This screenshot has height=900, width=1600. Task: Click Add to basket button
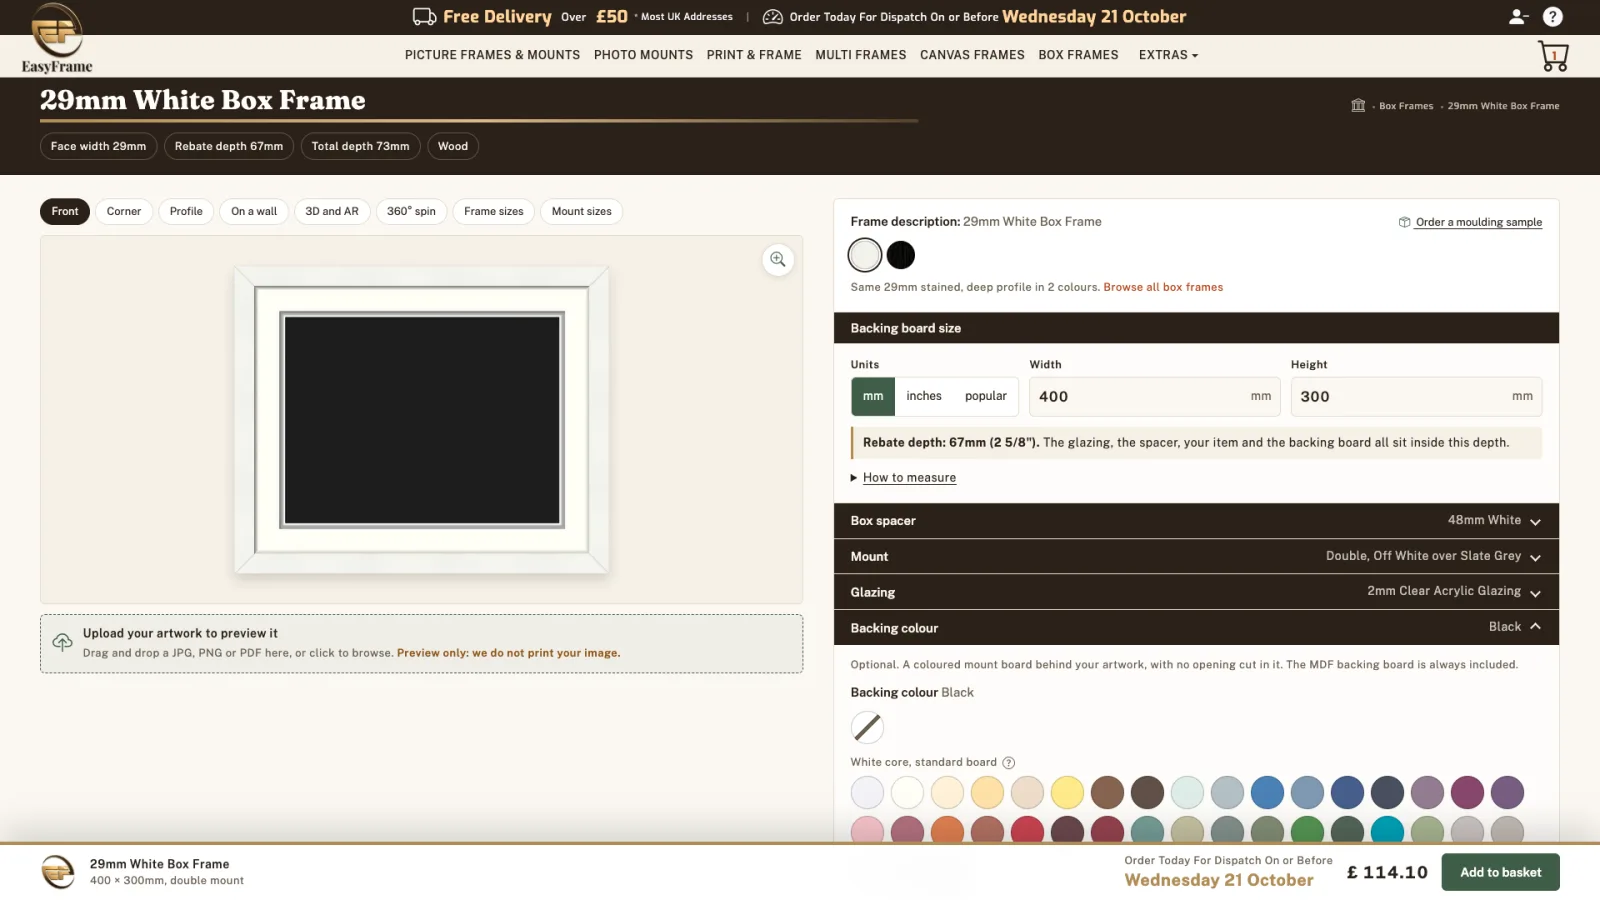pos(1500,872)
